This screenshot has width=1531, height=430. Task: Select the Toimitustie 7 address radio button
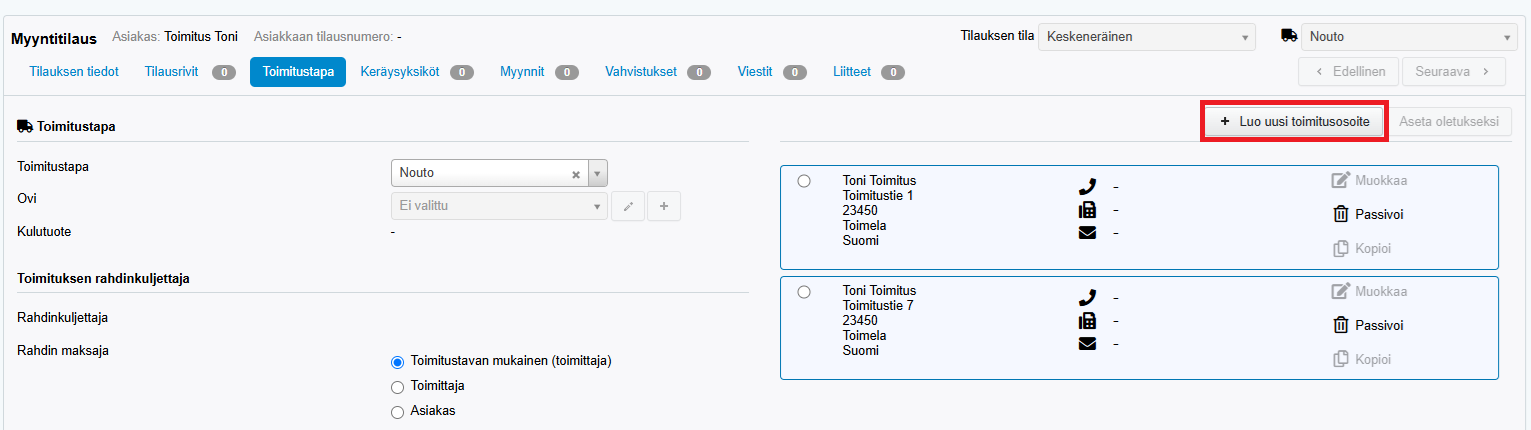point(804,292)
